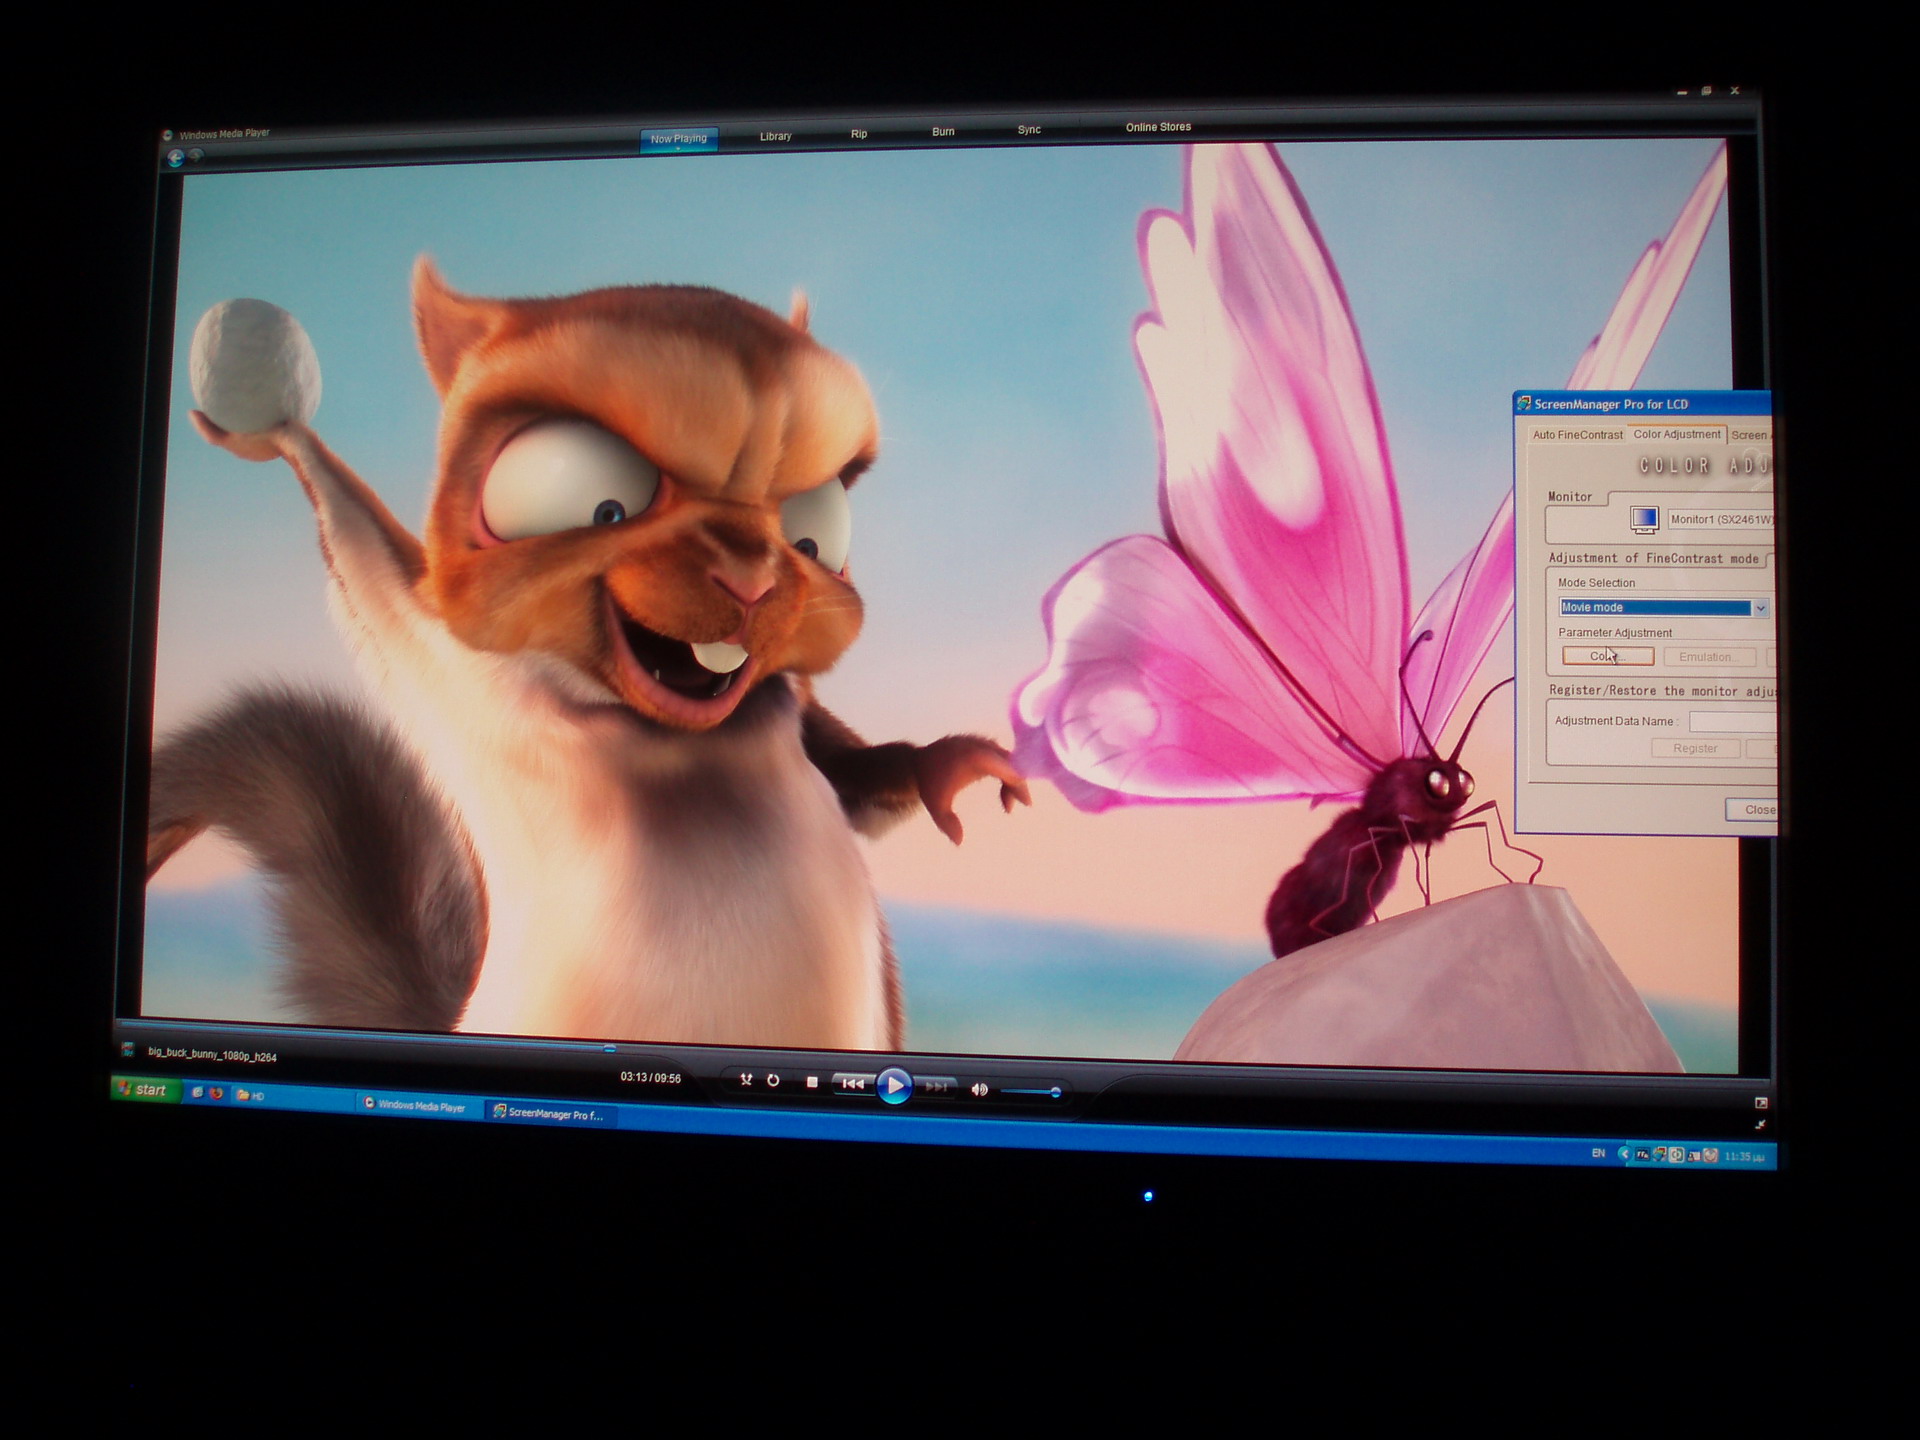
Task: Launch Firefox from quick launch
Action: [215, 1093]
